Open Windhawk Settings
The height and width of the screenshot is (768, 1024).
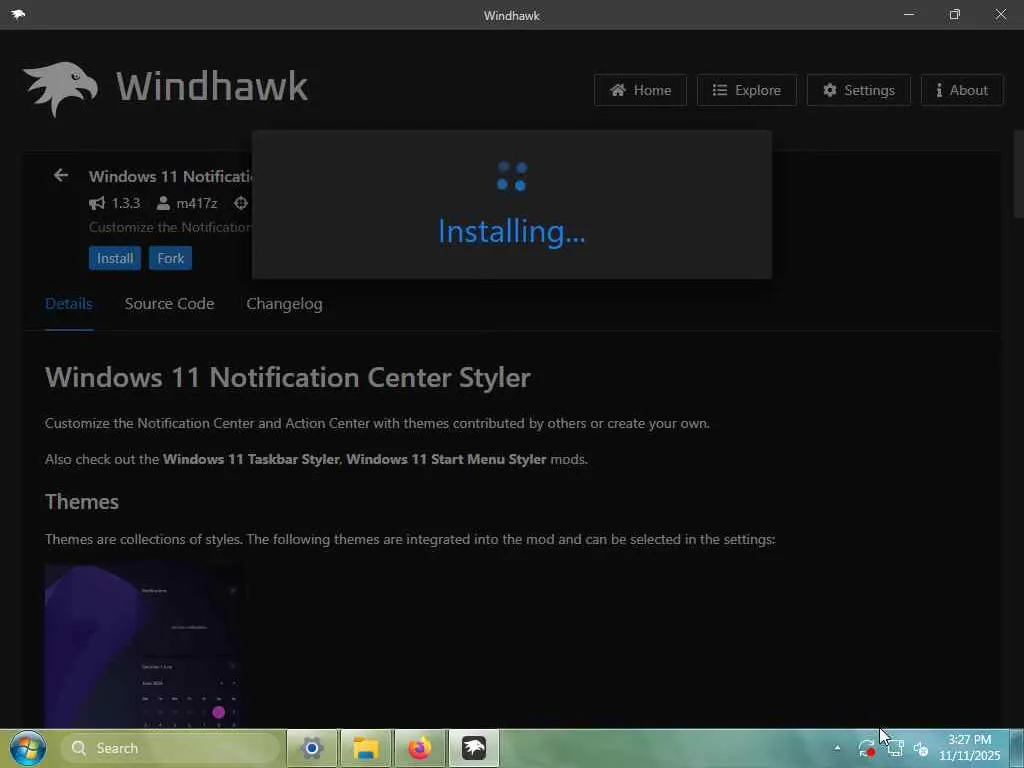858,90
